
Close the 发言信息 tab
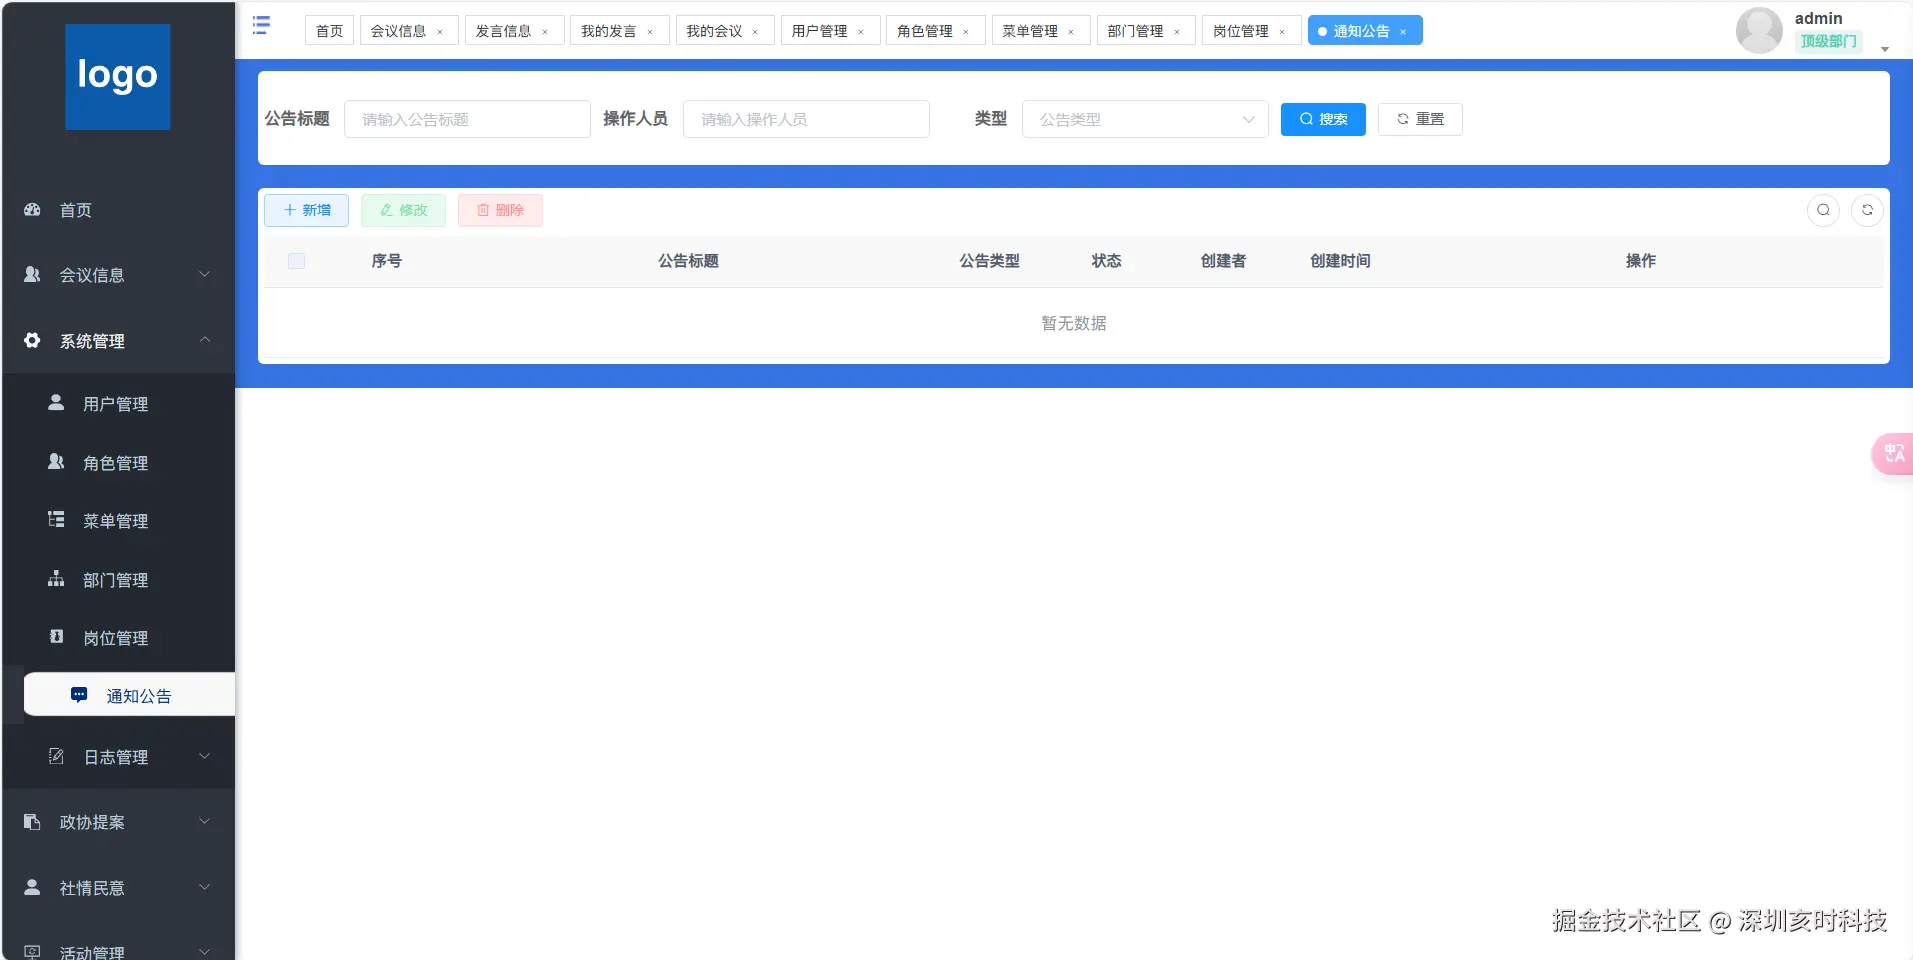[x=545, y=32]
